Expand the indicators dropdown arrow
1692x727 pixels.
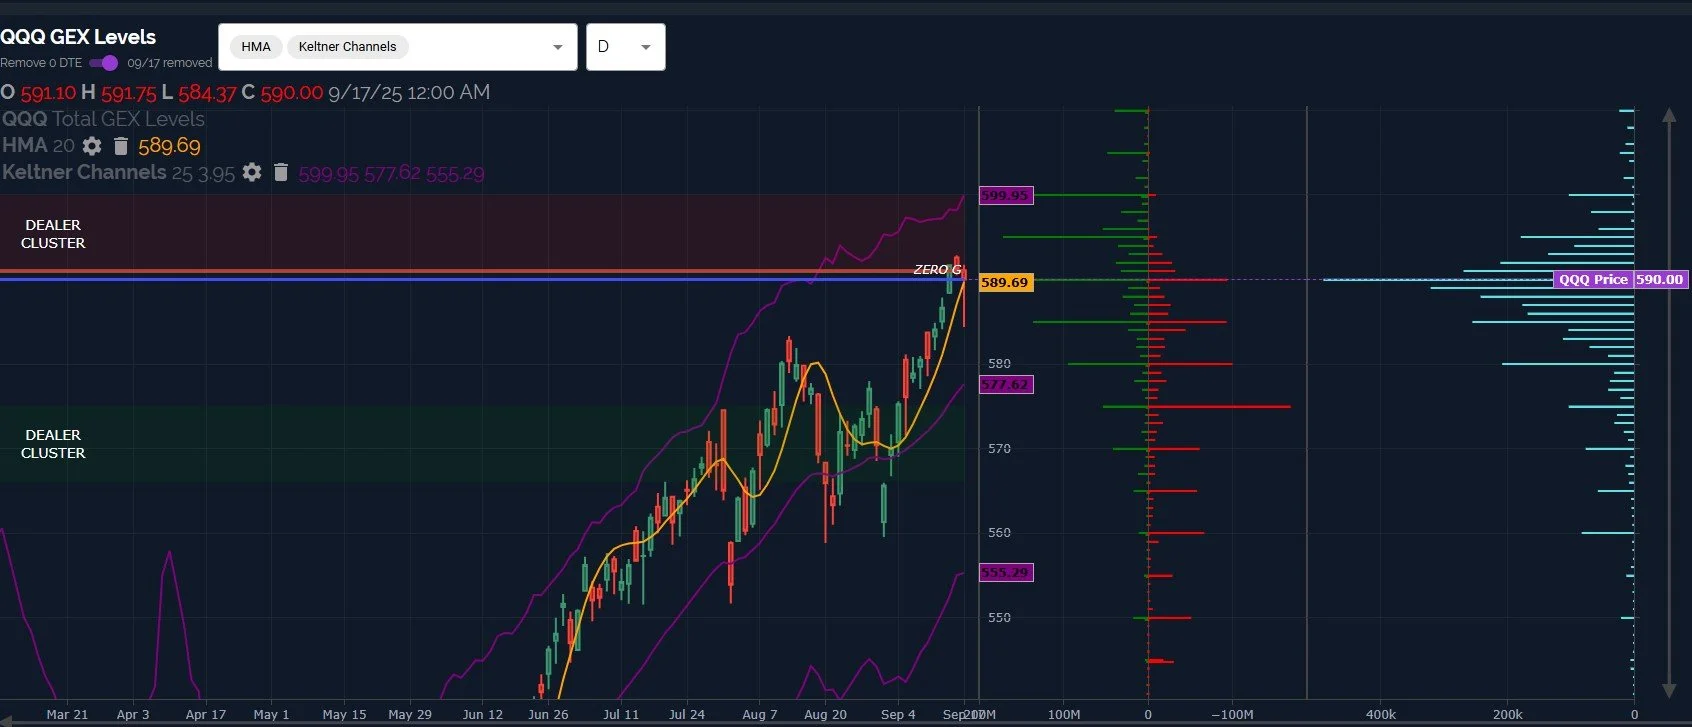tap(558, 47)
